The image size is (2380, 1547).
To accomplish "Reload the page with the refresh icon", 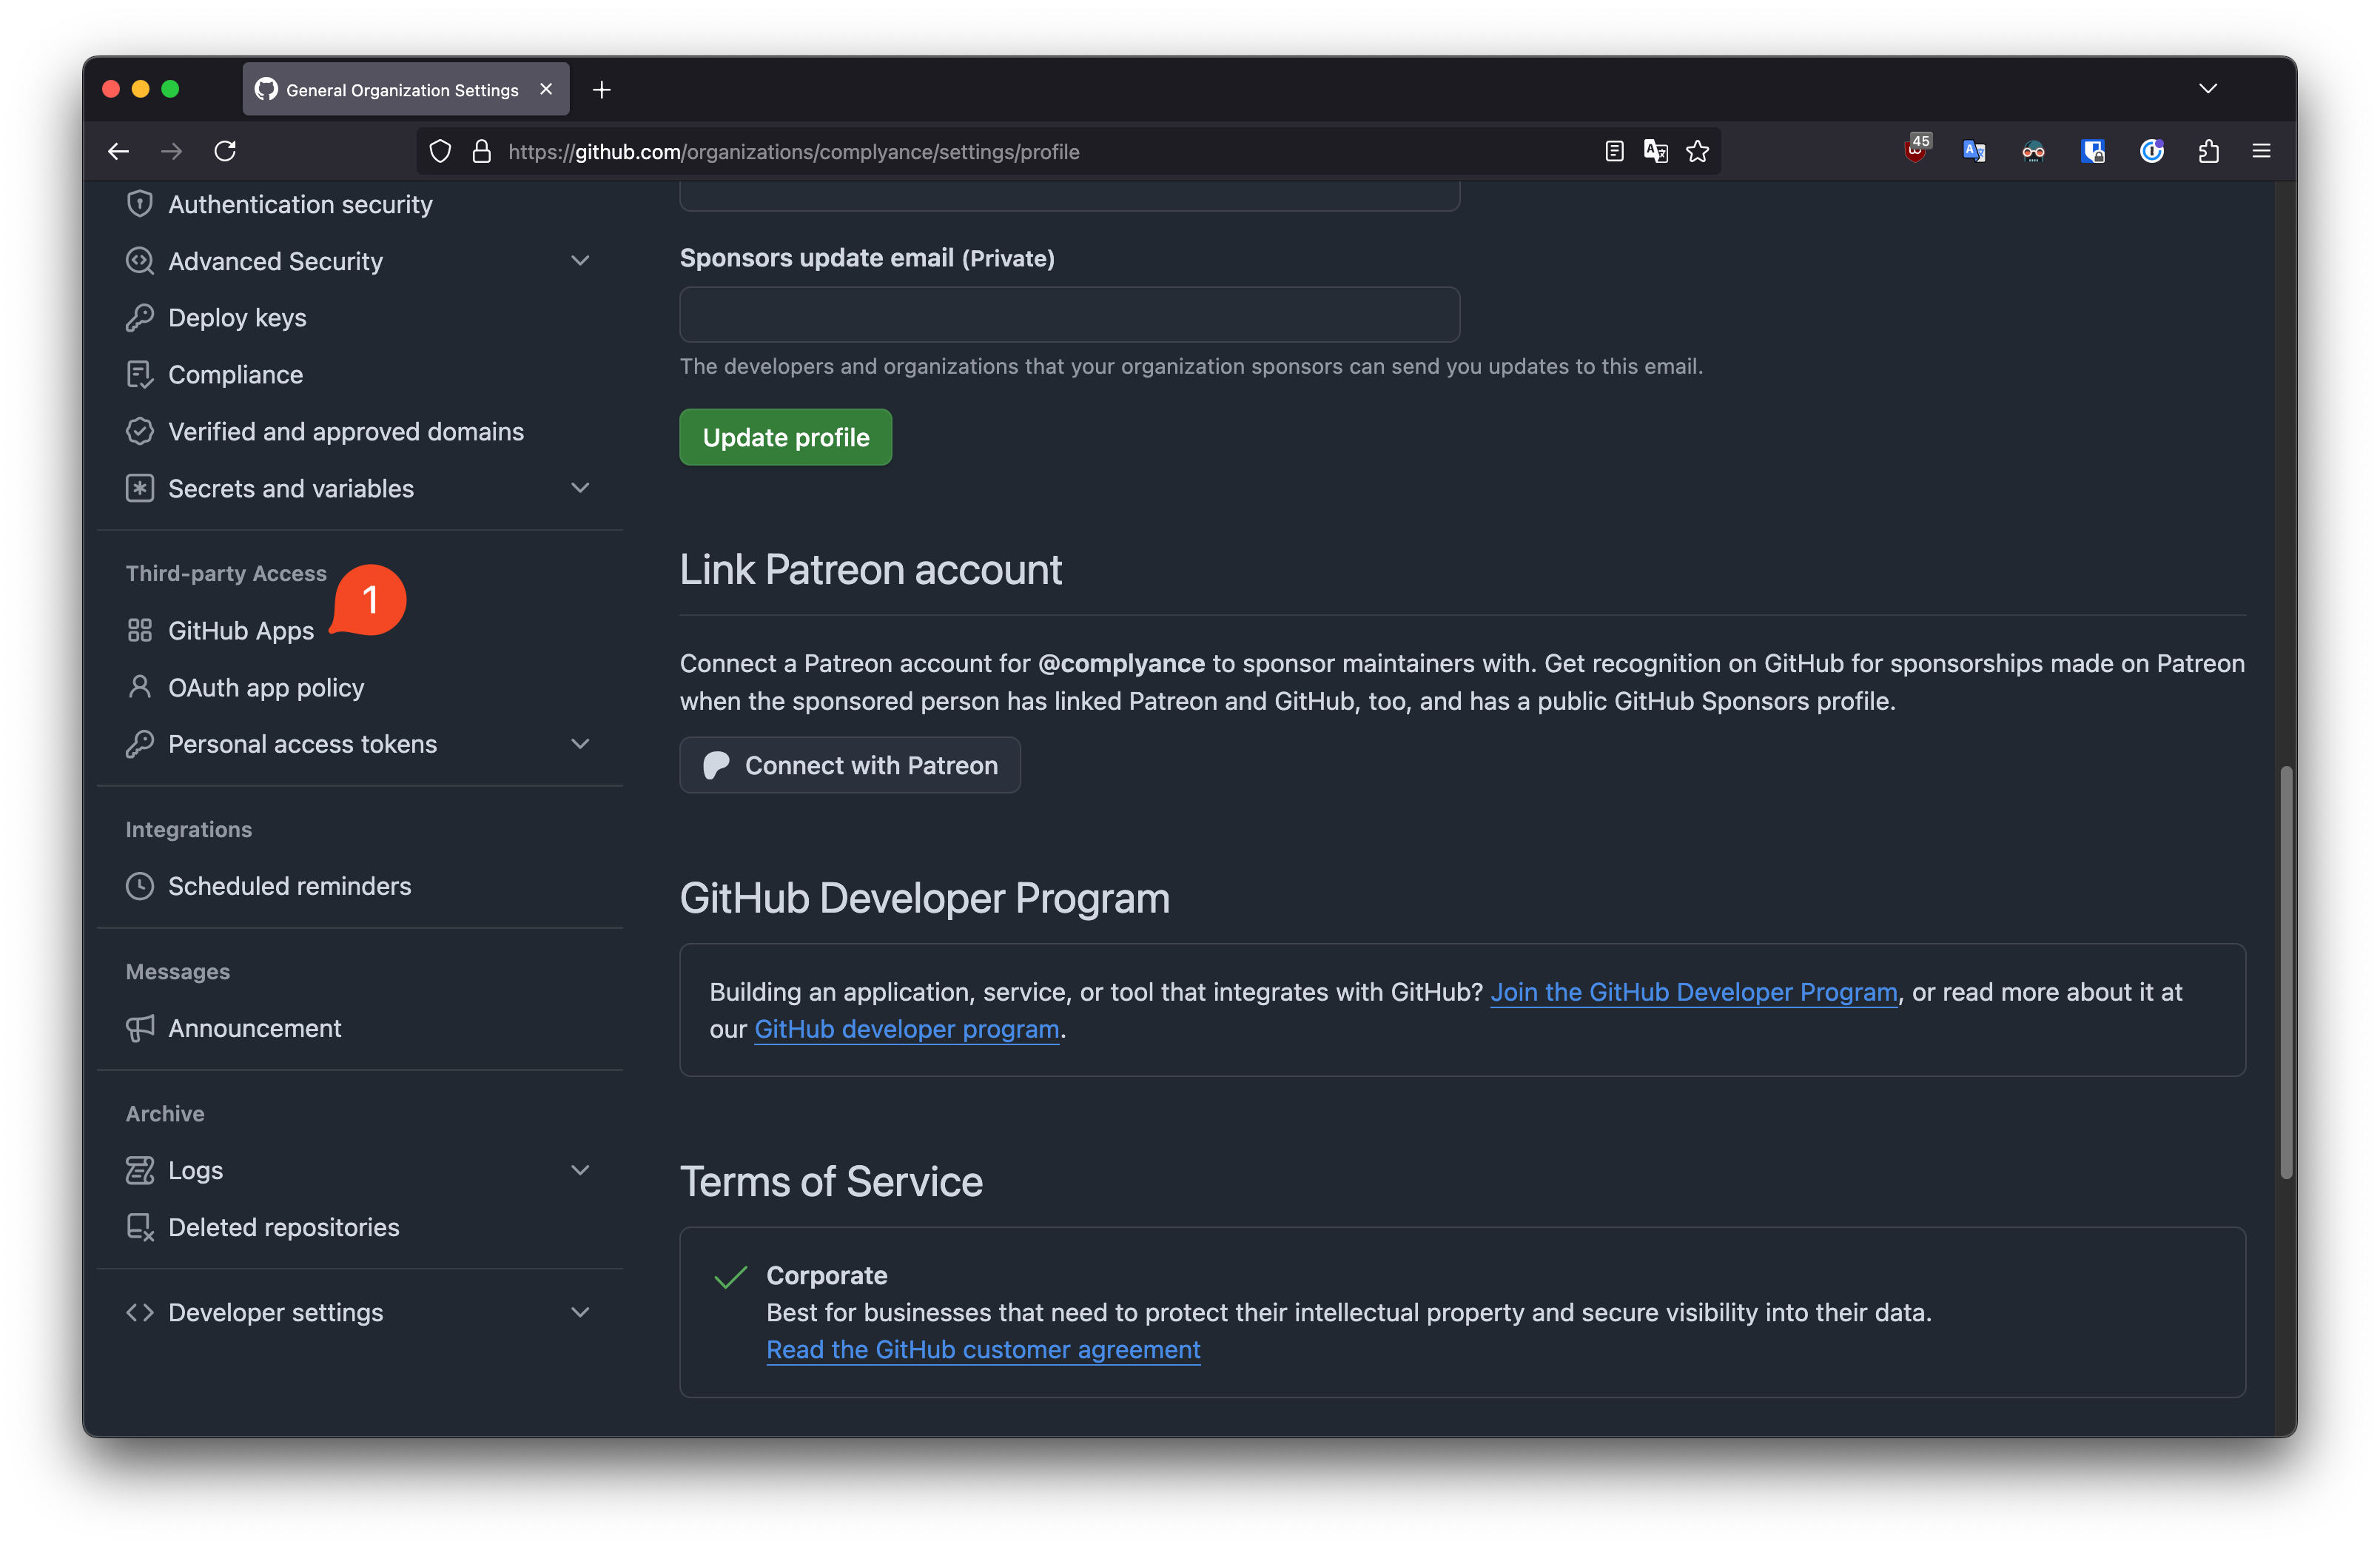I will tap(225, 151).
